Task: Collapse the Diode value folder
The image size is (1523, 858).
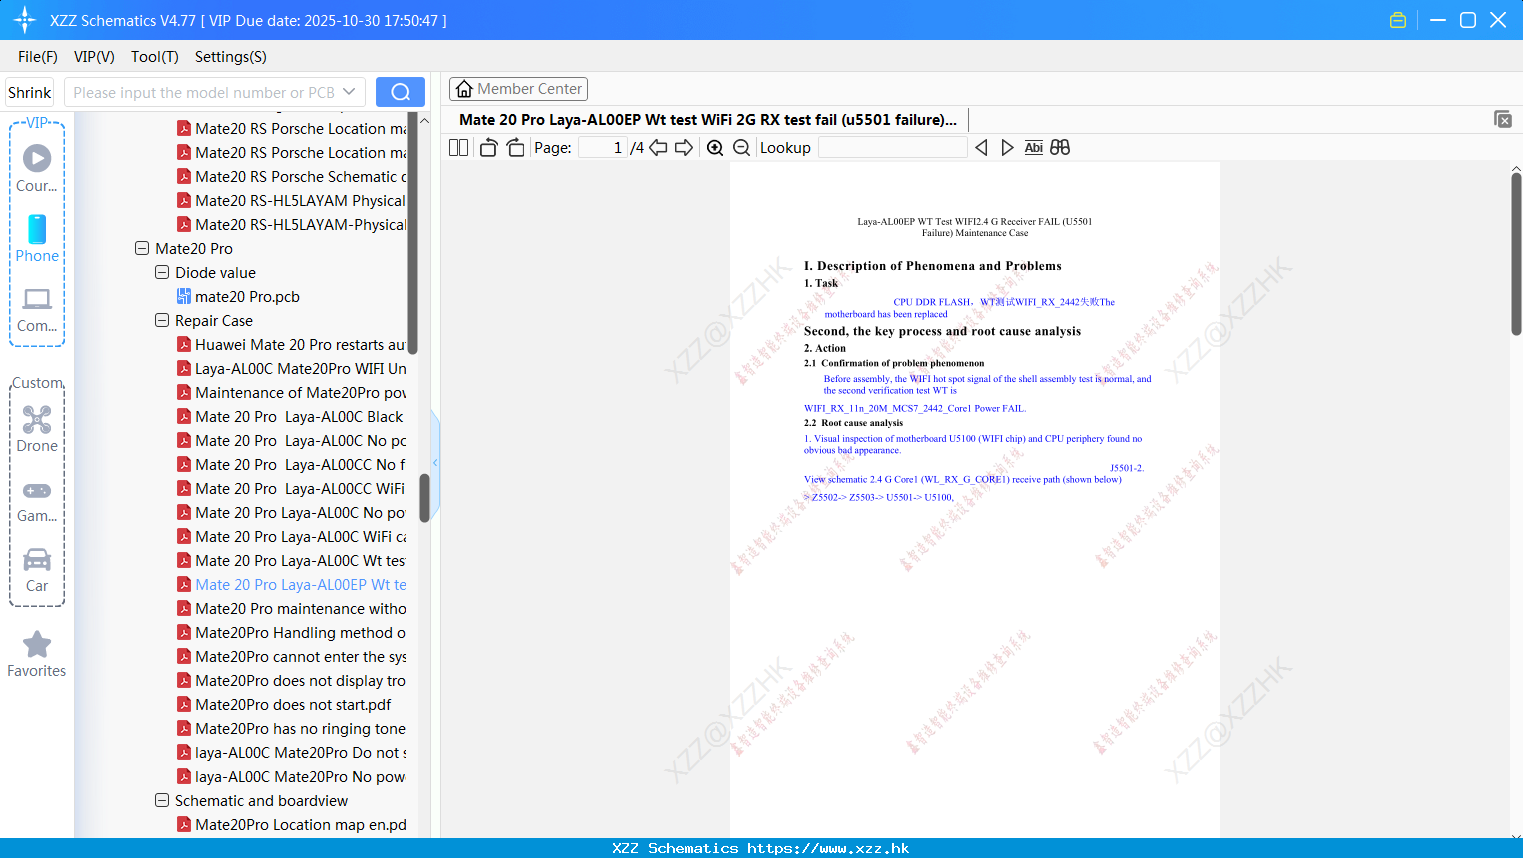Action: point(162,272)
